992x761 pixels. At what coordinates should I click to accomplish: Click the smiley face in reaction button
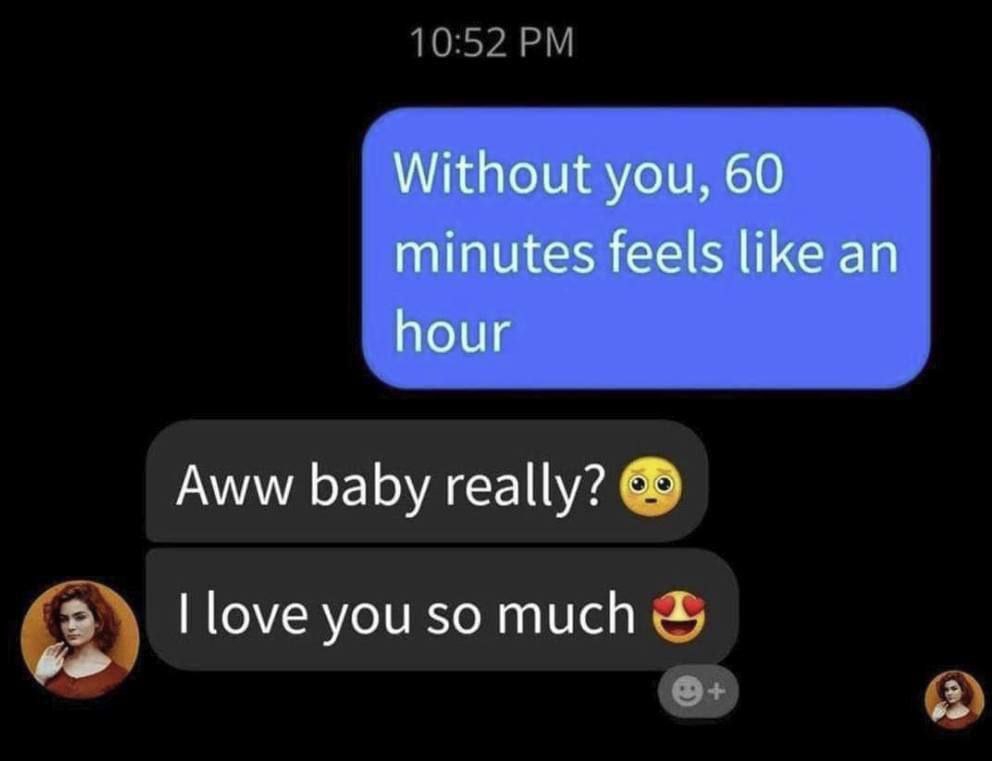(x=687, y=693)
